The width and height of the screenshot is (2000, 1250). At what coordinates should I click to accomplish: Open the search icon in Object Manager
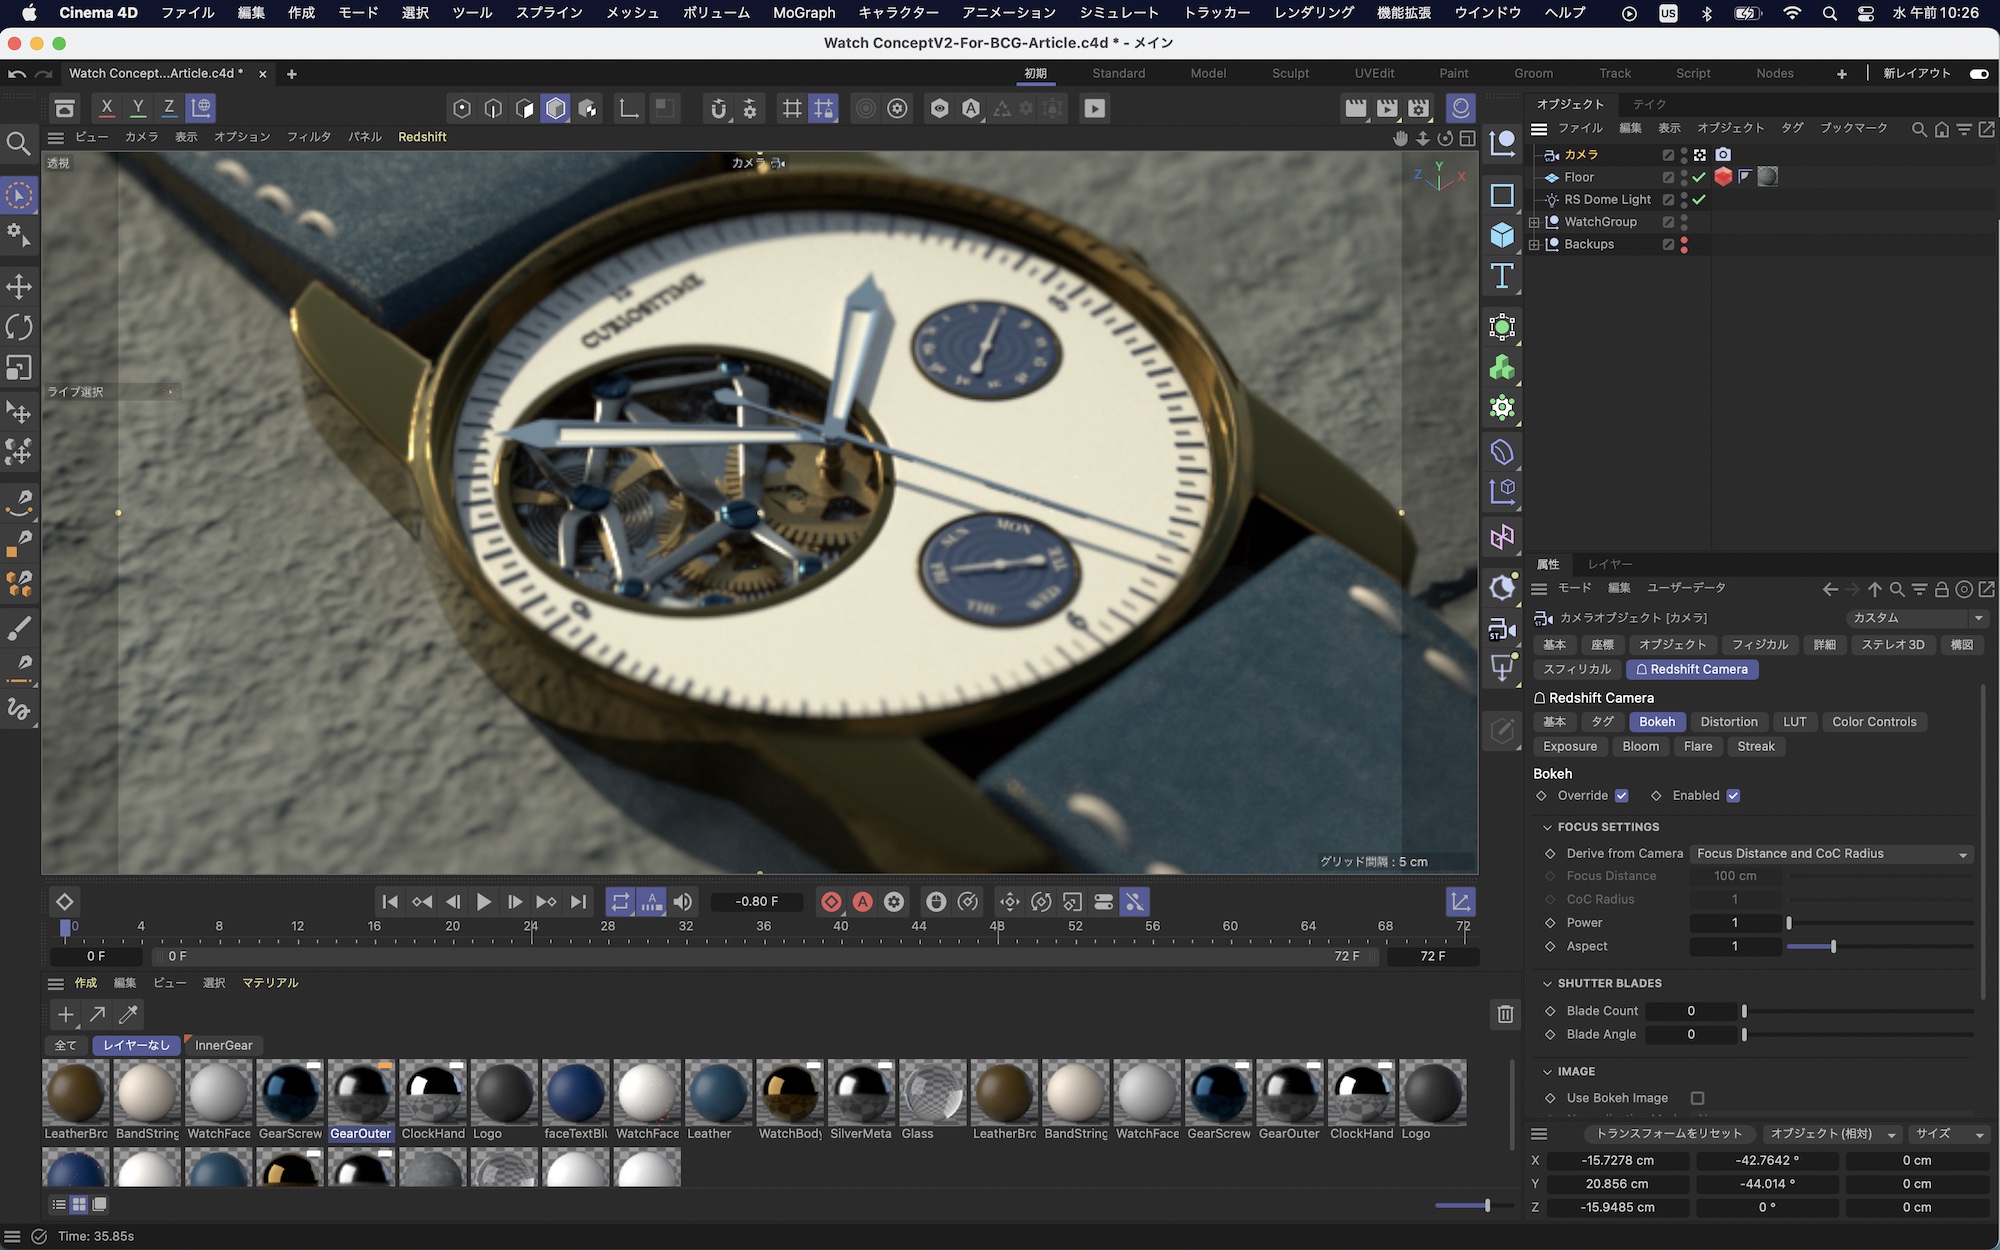coord(1918,129)
